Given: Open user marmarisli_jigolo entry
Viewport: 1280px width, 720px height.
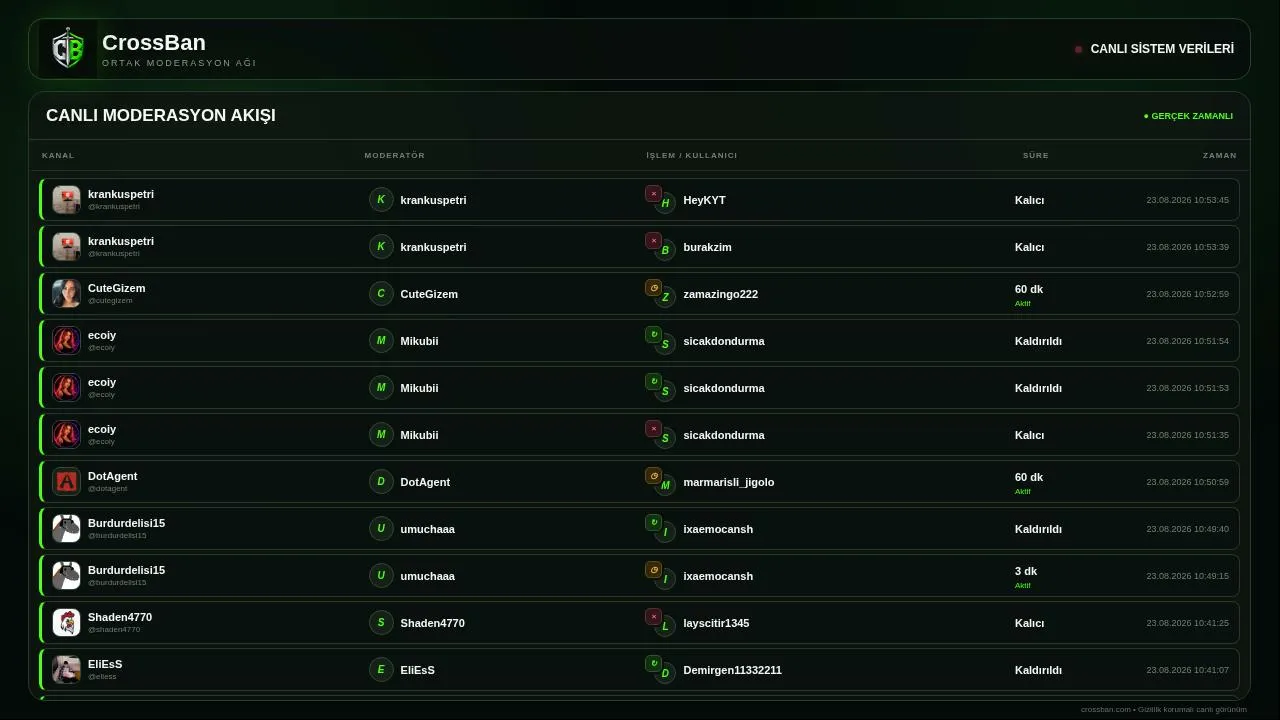Looking at the screenshot, I should click(728, 482).
